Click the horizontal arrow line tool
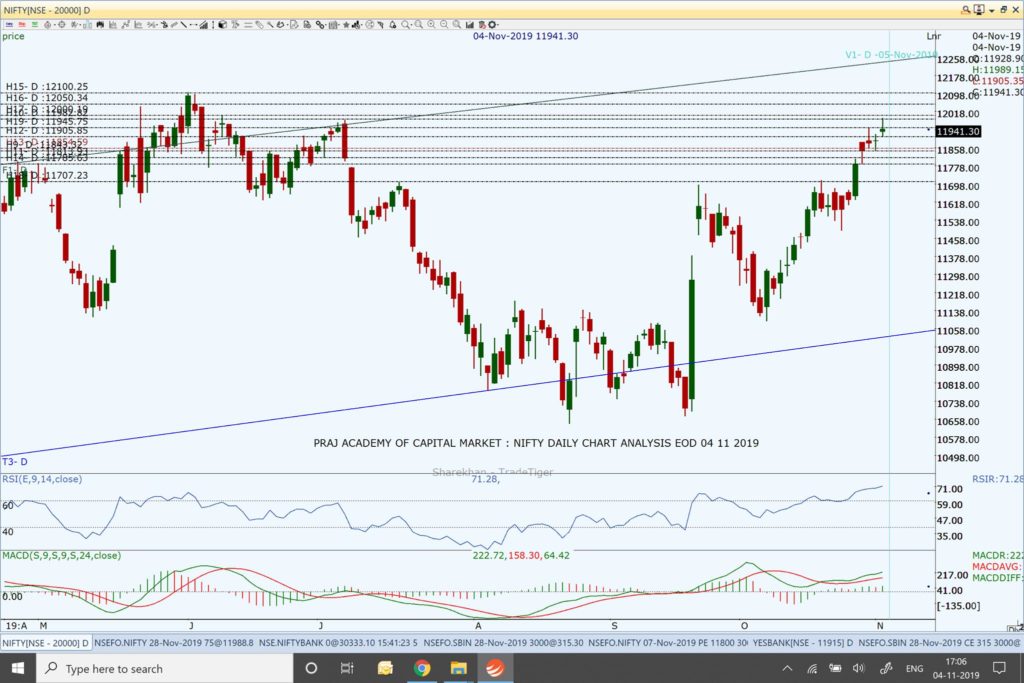 point(193,25)
